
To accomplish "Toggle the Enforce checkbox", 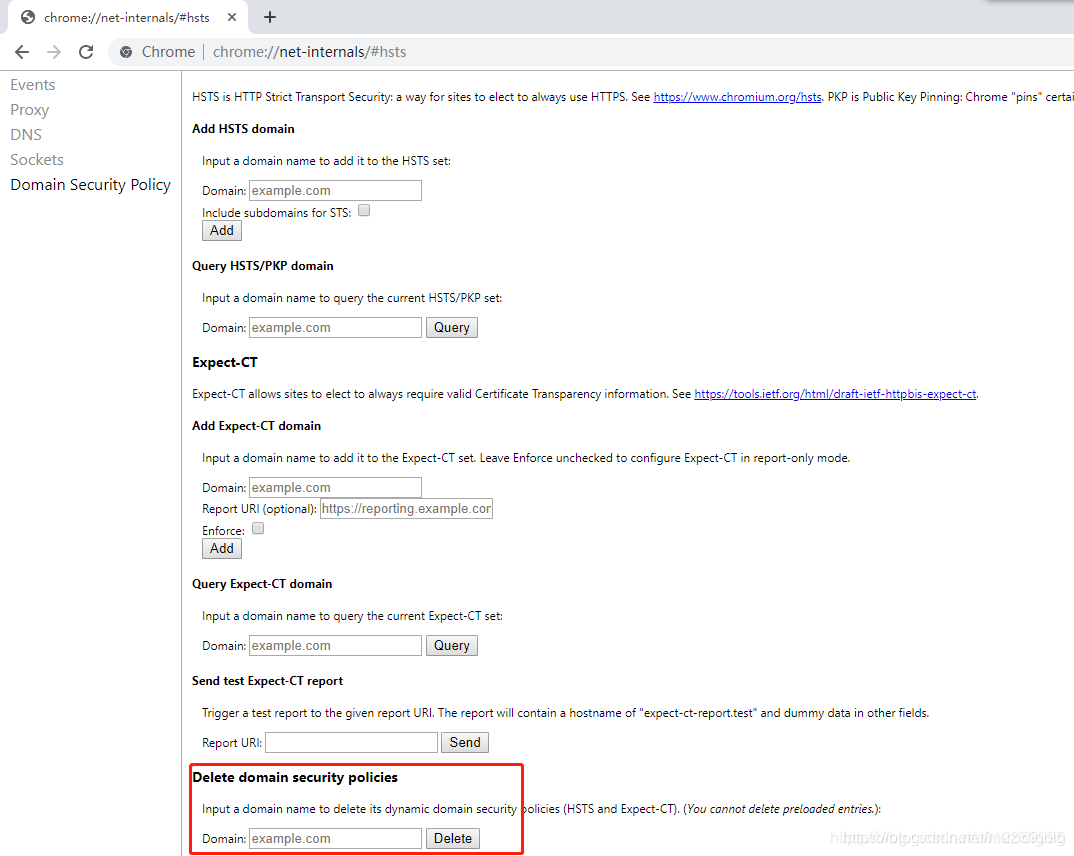I will 258,529.
